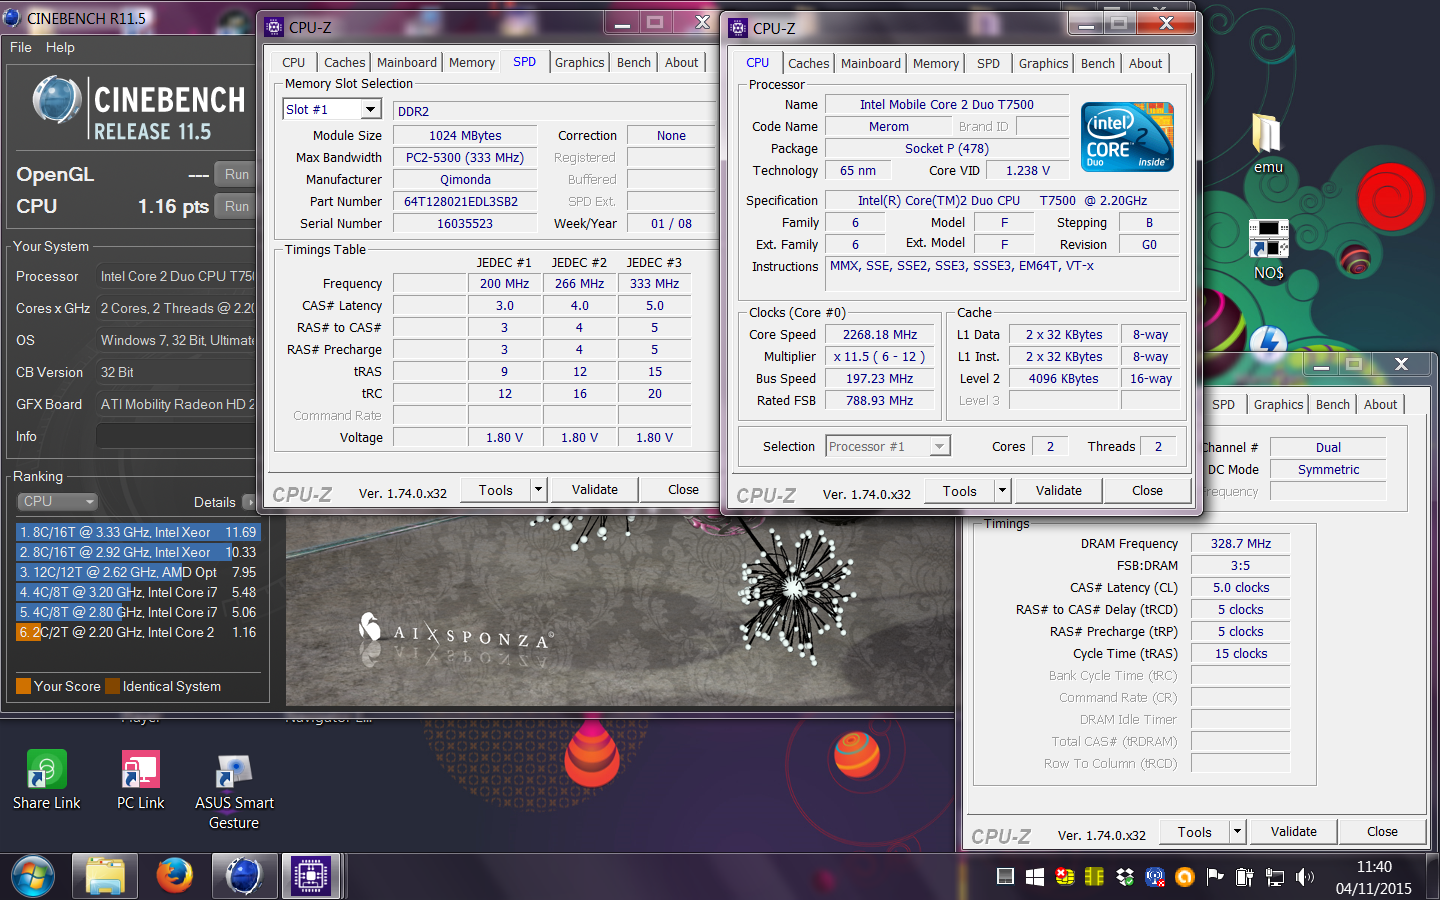The image size is (1440, 900).
Task: Click the SIM card error tray icon
Action: [x=1065, y=877]
